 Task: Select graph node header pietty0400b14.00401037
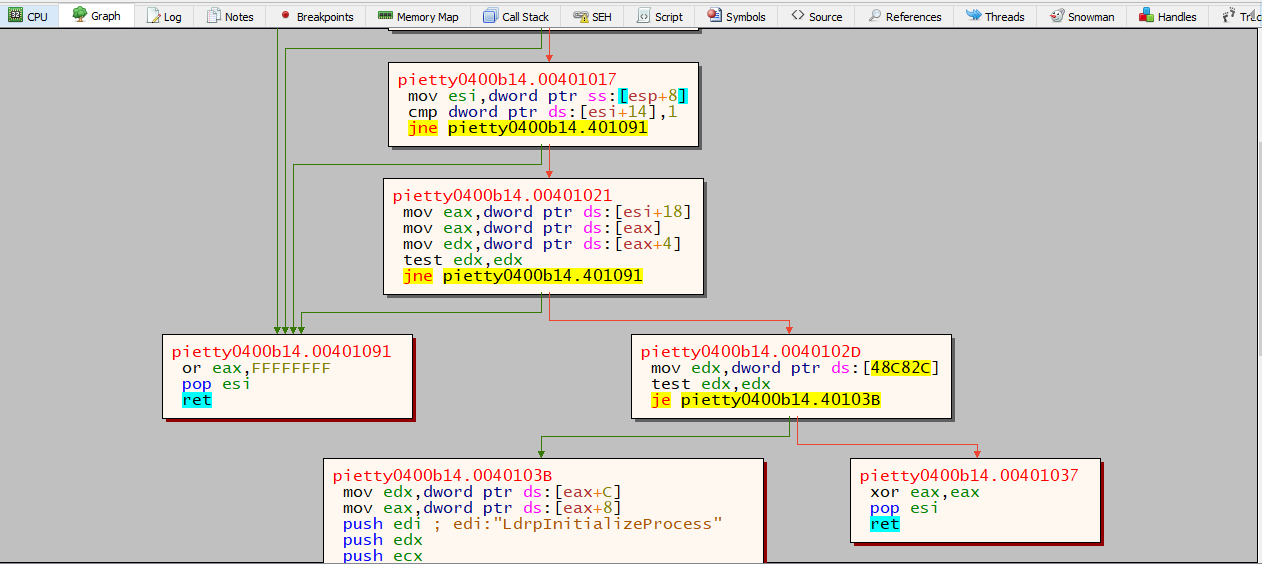pos(969,475)
